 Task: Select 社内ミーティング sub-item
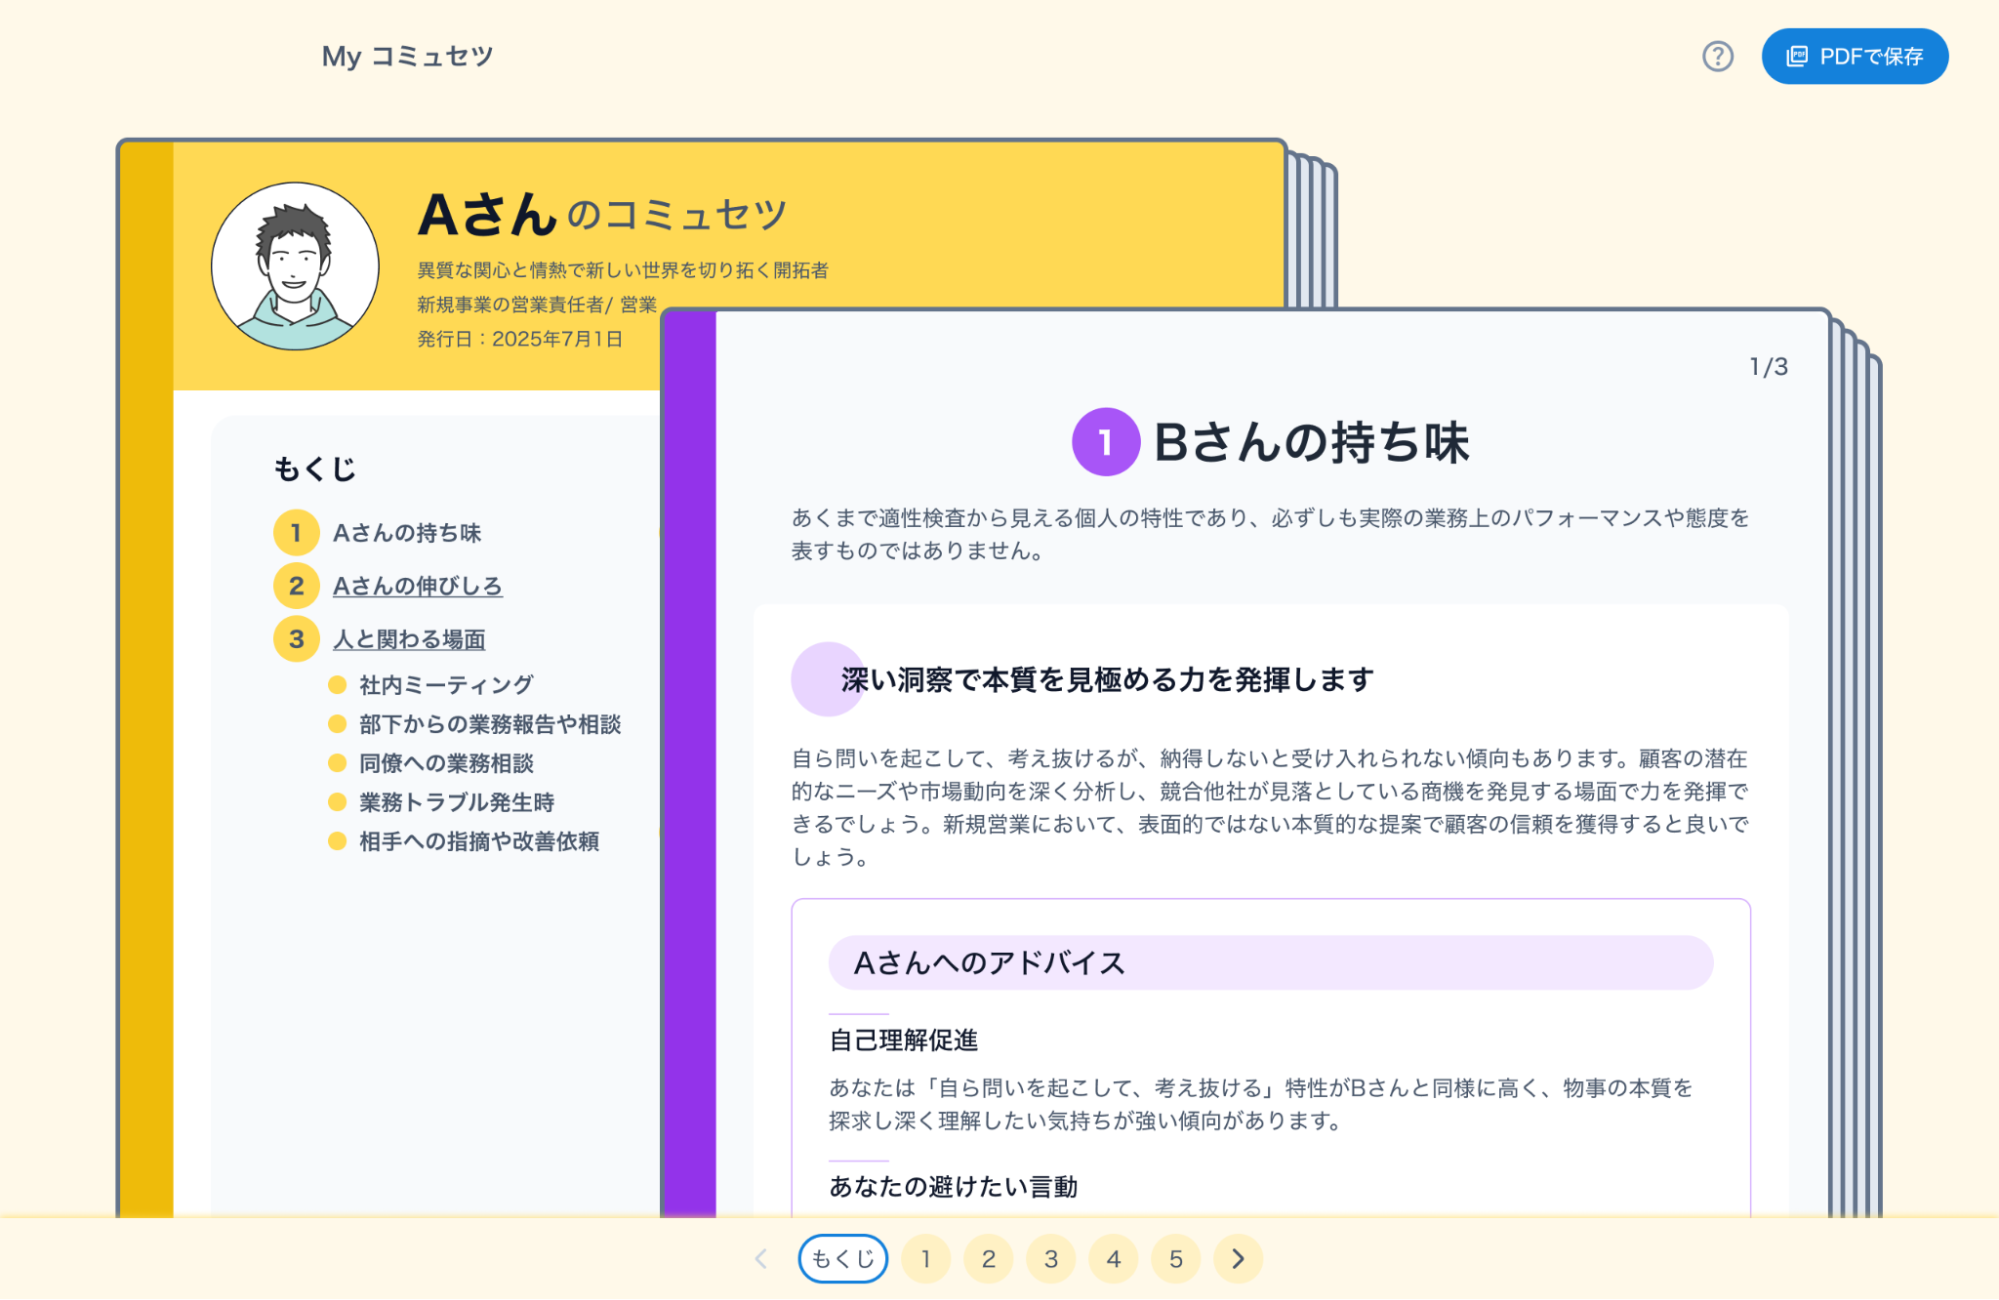point(446,685)
